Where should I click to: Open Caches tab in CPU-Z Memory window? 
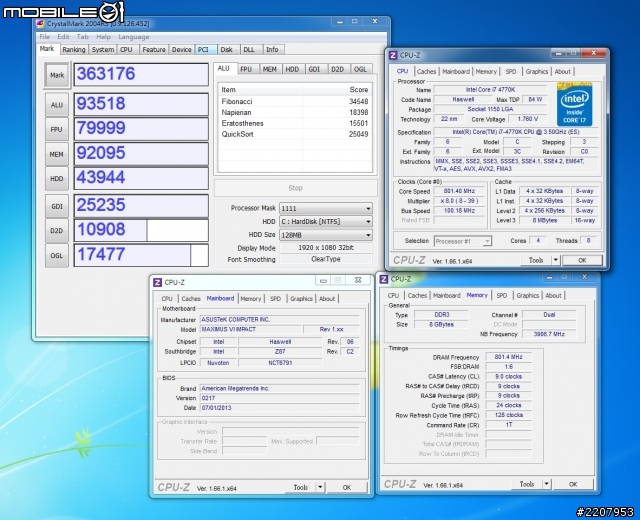pyautogui.click(x=417, y=296)
